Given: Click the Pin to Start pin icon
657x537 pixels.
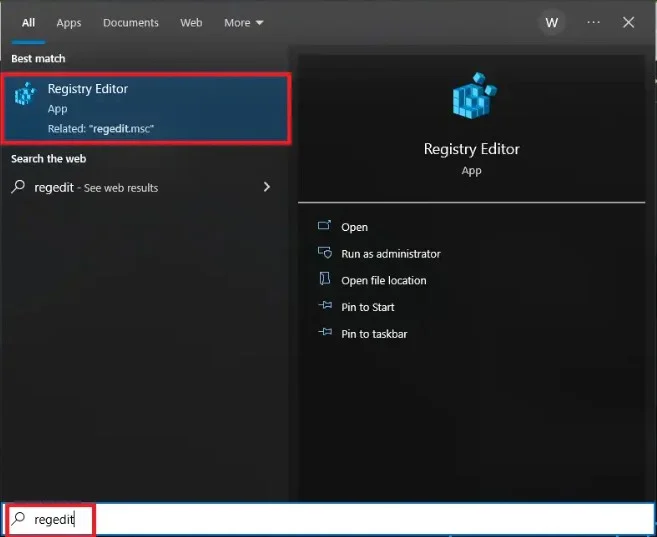Looking at the screenshot, I should click(323, 307).
